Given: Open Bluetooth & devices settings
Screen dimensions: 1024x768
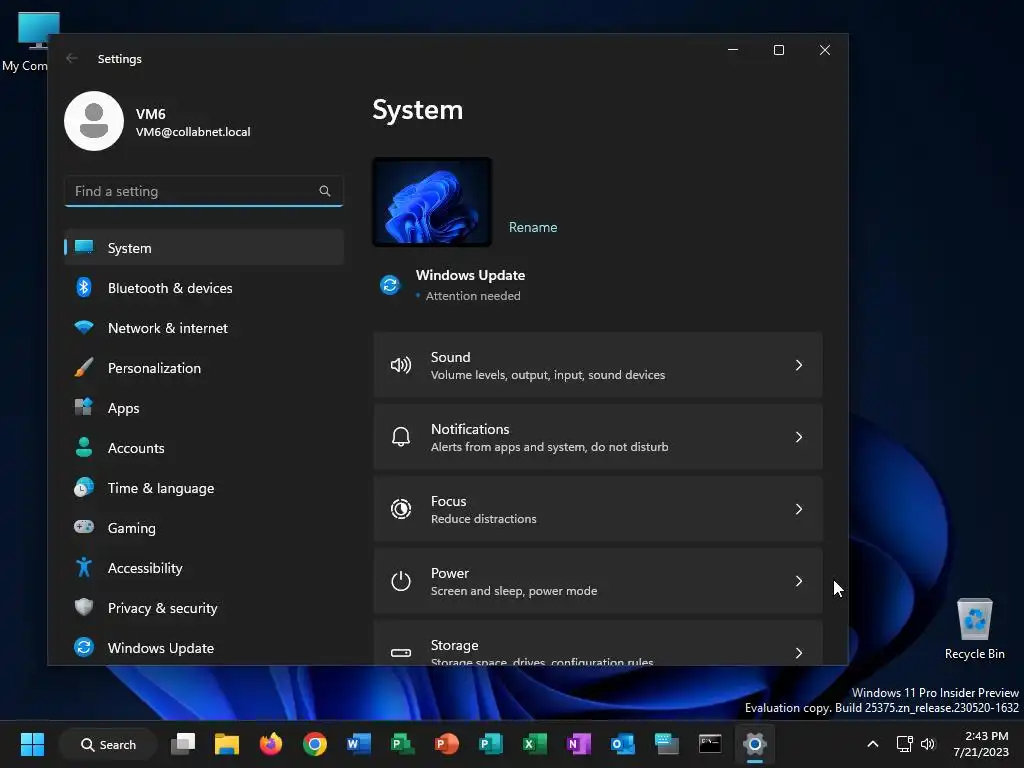Looking at the screenshot, I should (x=204, y=288).
